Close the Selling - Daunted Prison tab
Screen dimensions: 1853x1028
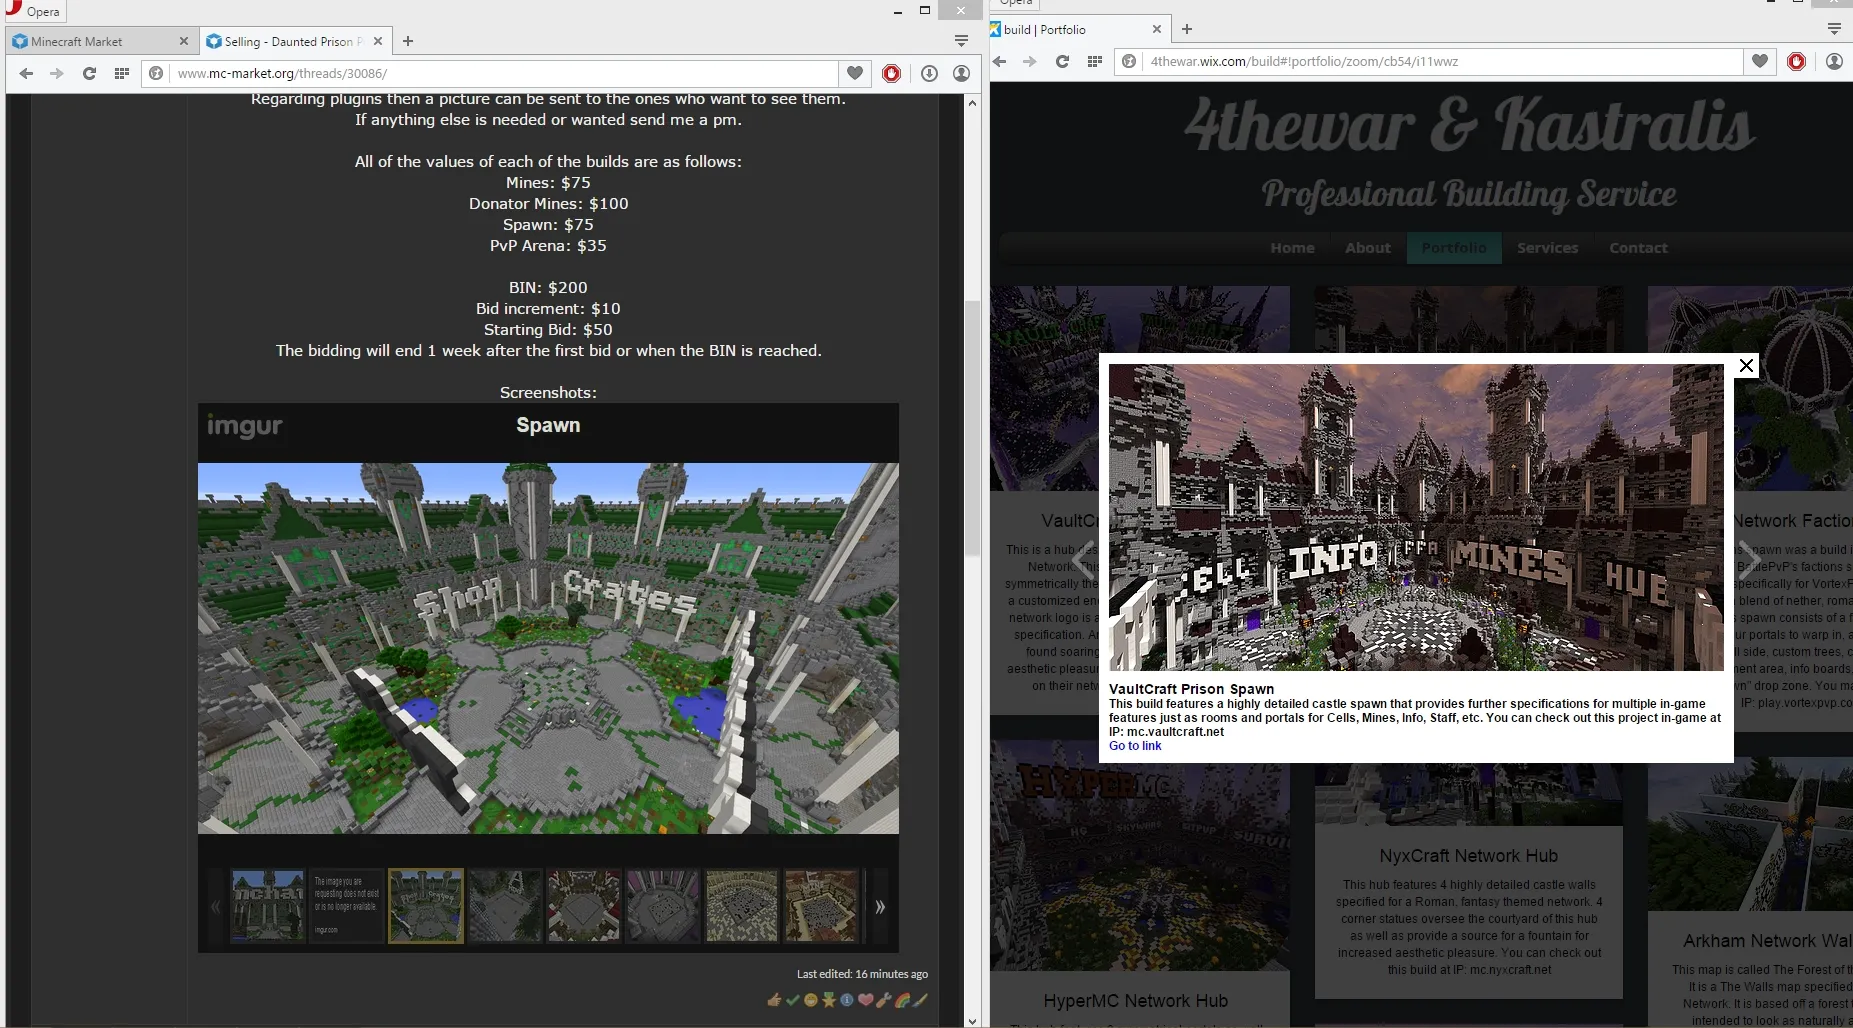tap(377, 41)
